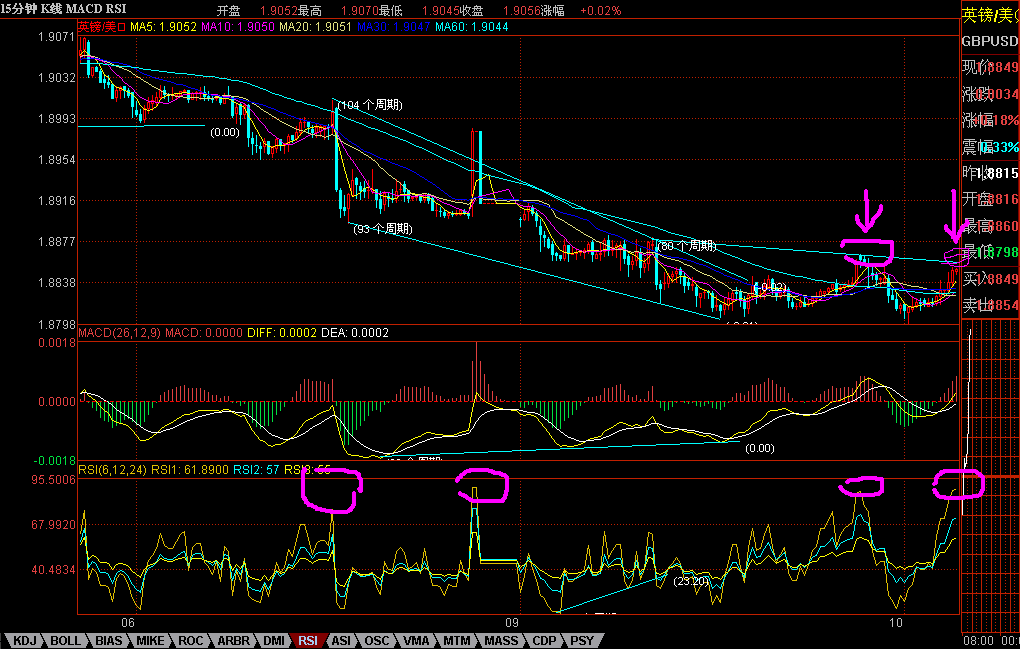Switch to the CDP tab
Screen dimensions: 1020x649
point(544,640)
